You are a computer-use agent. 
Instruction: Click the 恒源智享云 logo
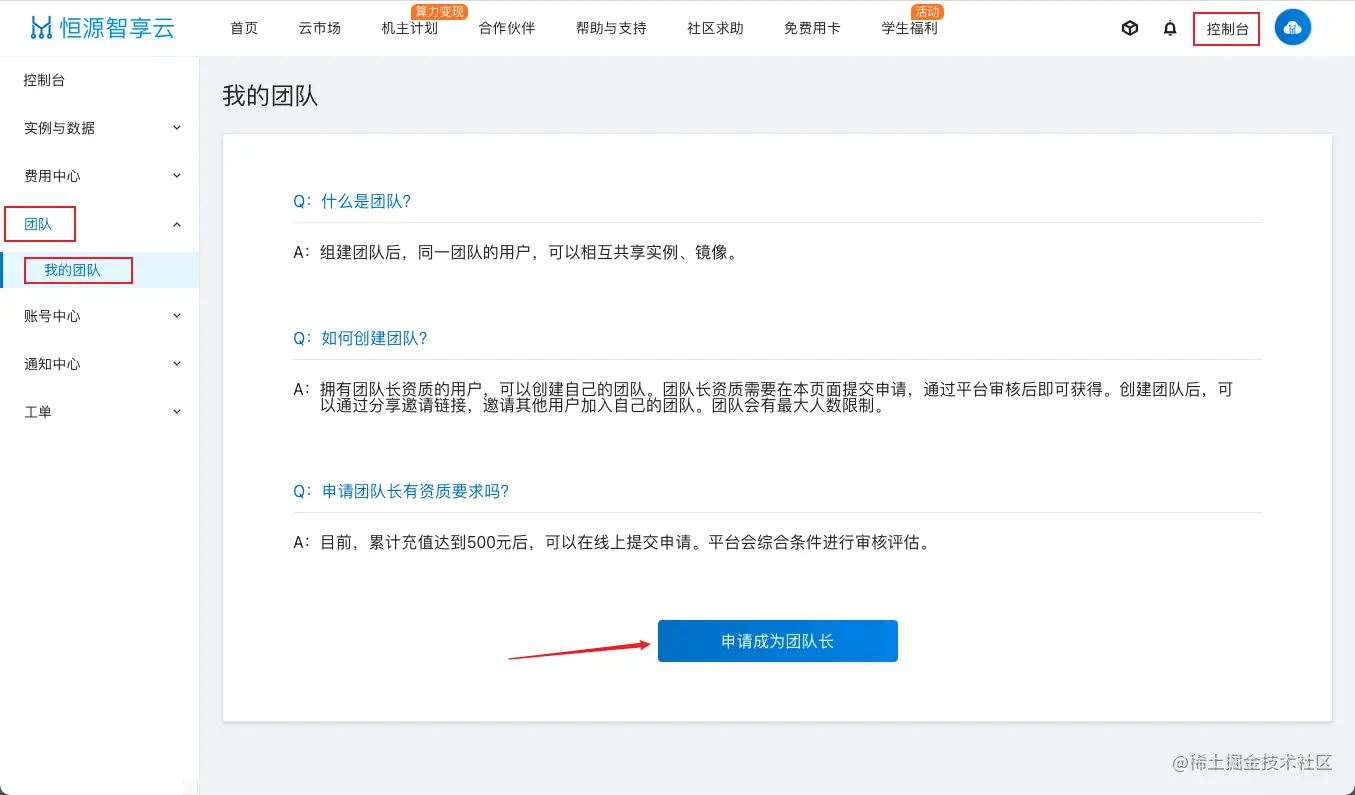pyautogui.click(x=101, y=27)
